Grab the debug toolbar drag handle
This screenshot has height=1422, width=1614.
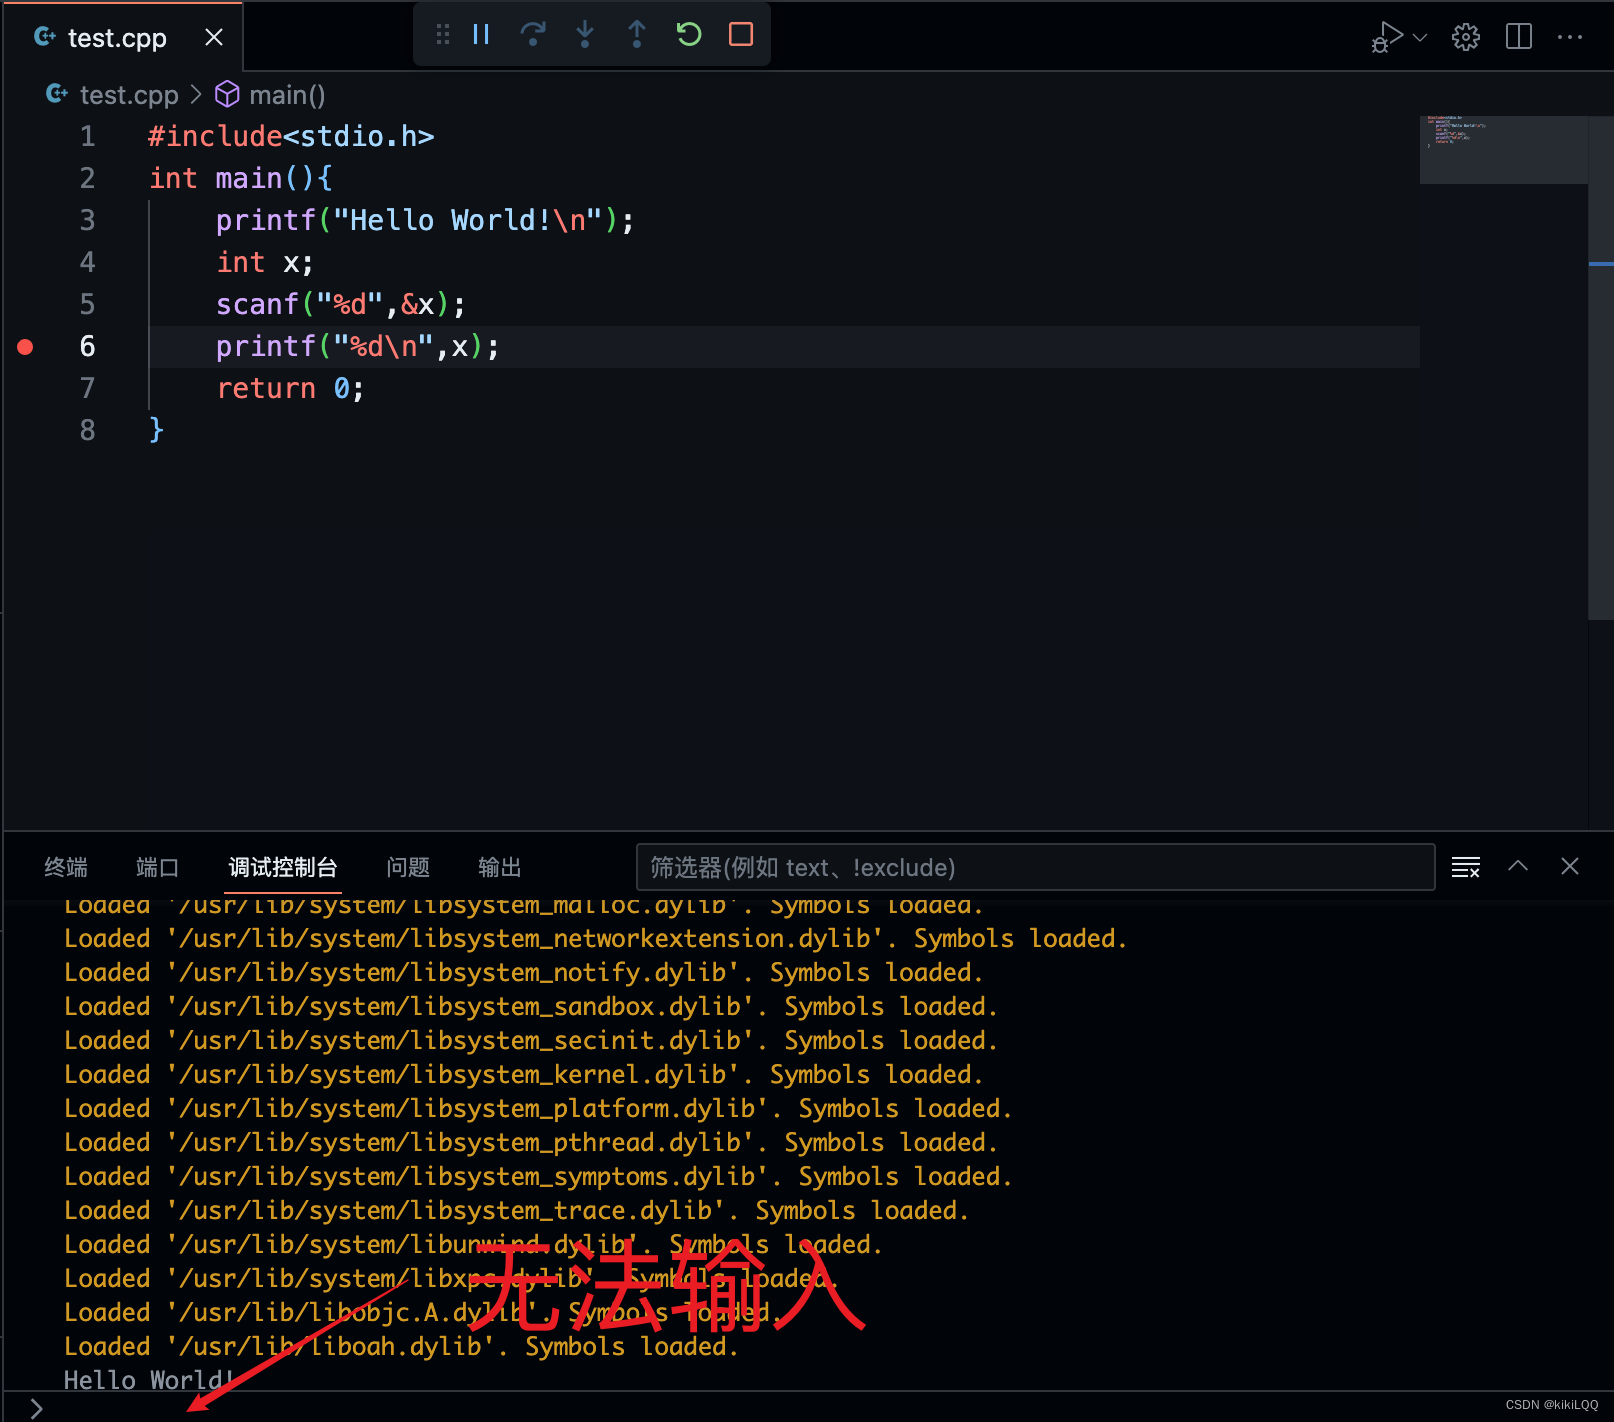(x=443, y=35)
